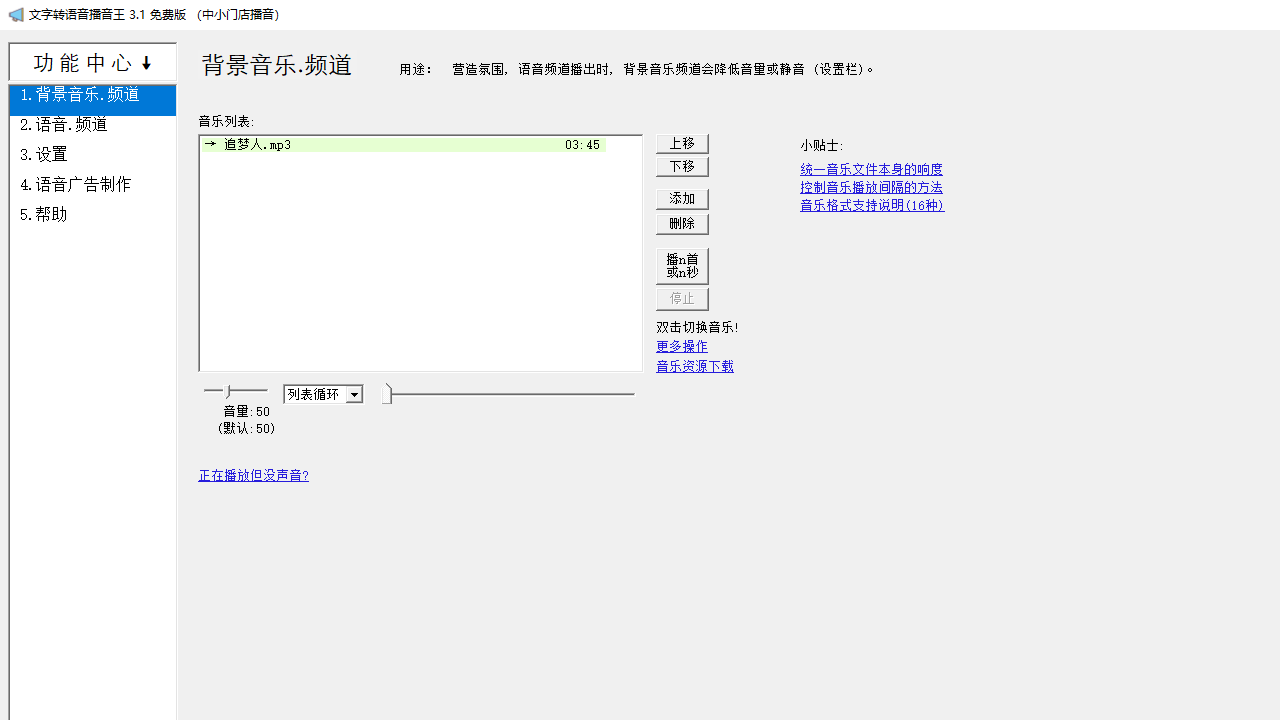Click the arrow marker beside 追梦人.mp3
The height and width of the screenshot is (720, 1280).
[x=210, y=145]
